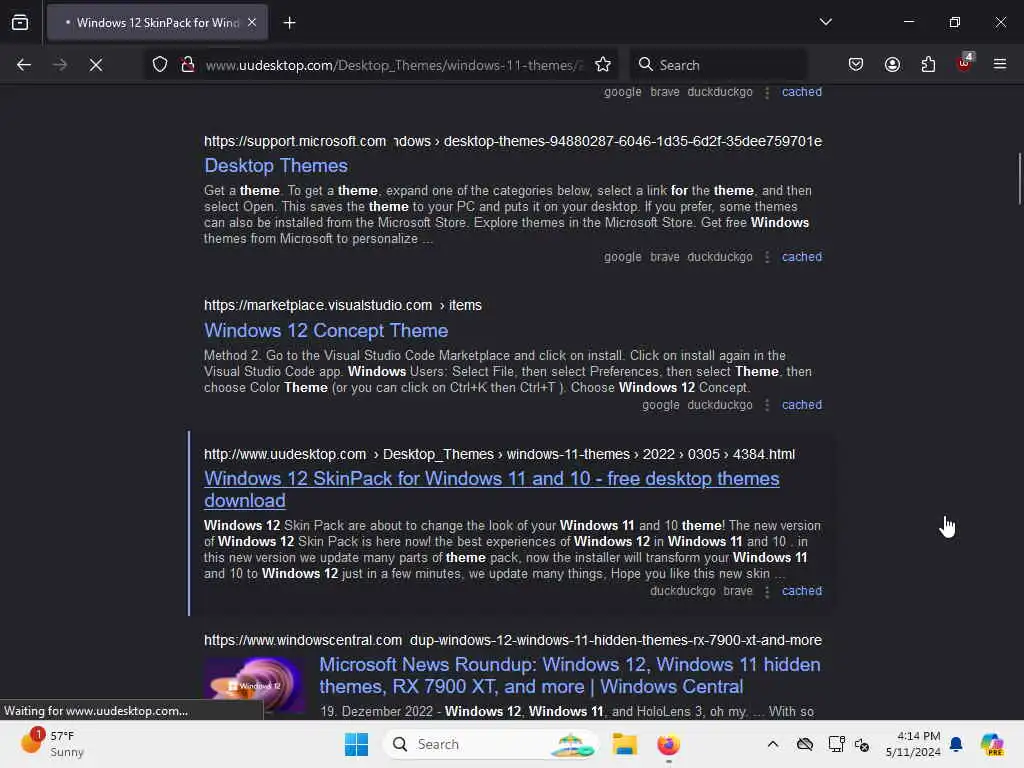Open a new tab with plus button

coord(289,23)
